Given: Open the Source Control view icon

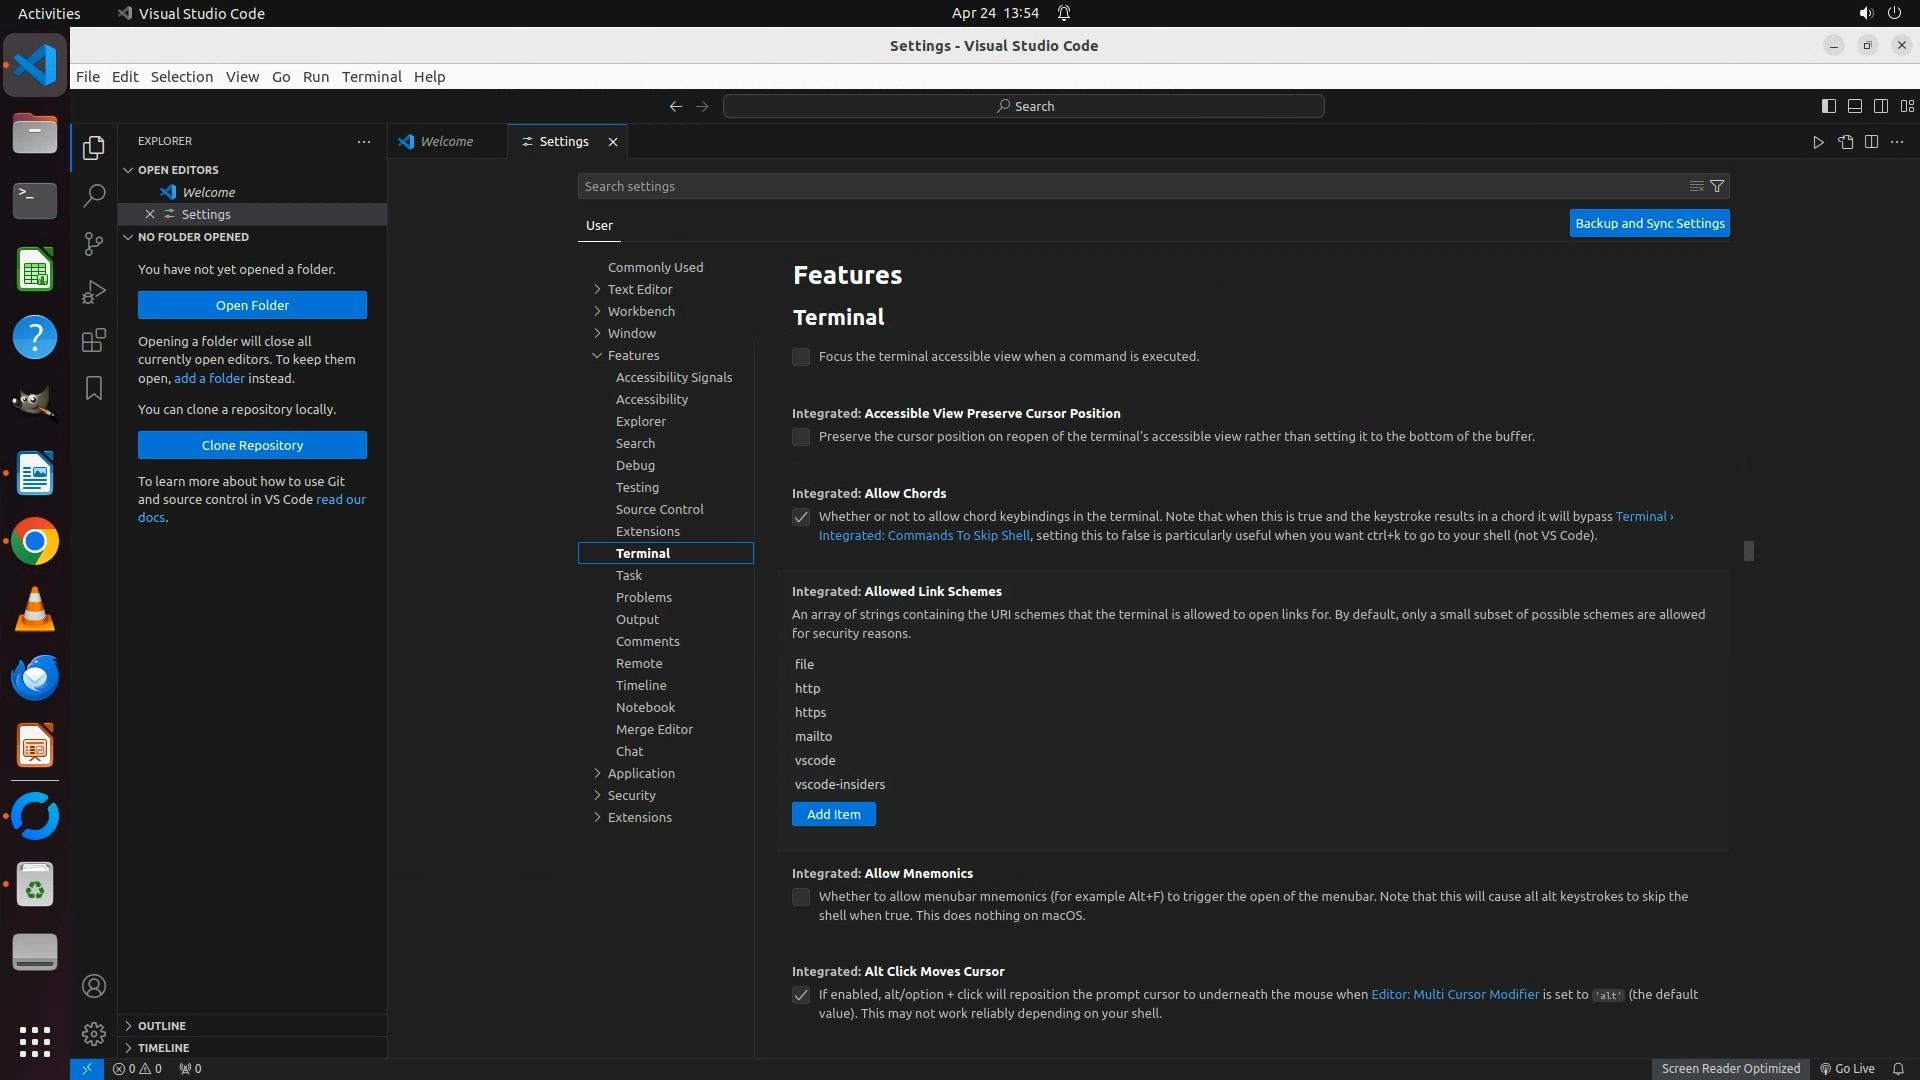Looking at the screenshot, I should (x=94, y=243).
